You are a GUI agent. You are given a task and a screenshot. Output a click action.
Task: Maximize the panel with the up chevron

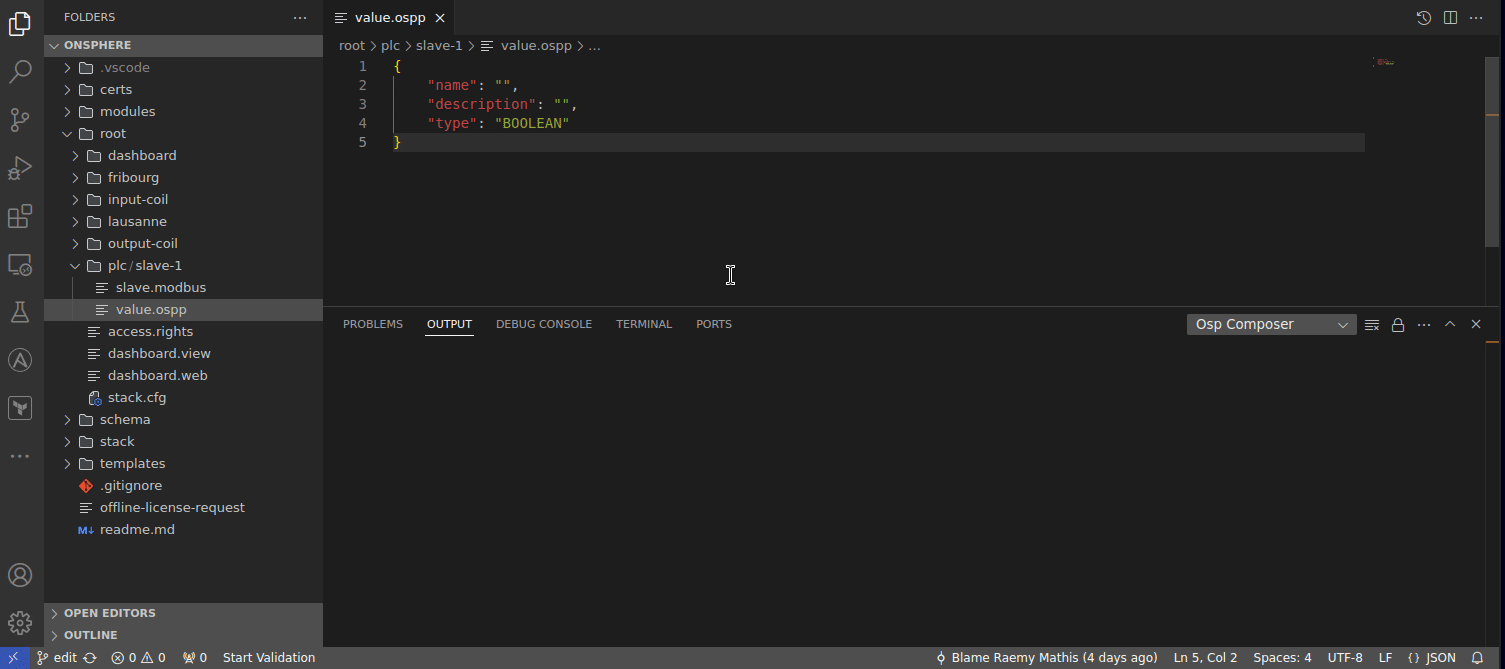1450,324
